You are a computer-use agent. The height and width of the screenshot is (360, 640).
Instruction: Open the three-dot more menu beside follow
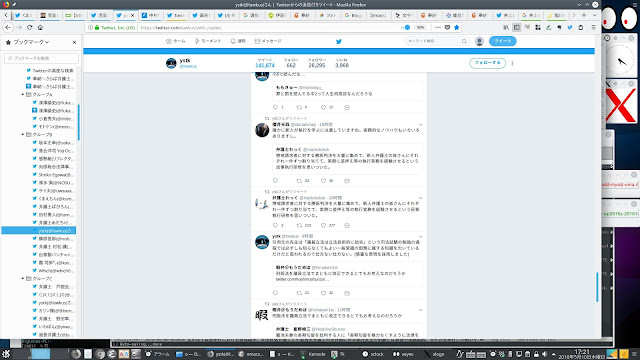pos(513,63)
